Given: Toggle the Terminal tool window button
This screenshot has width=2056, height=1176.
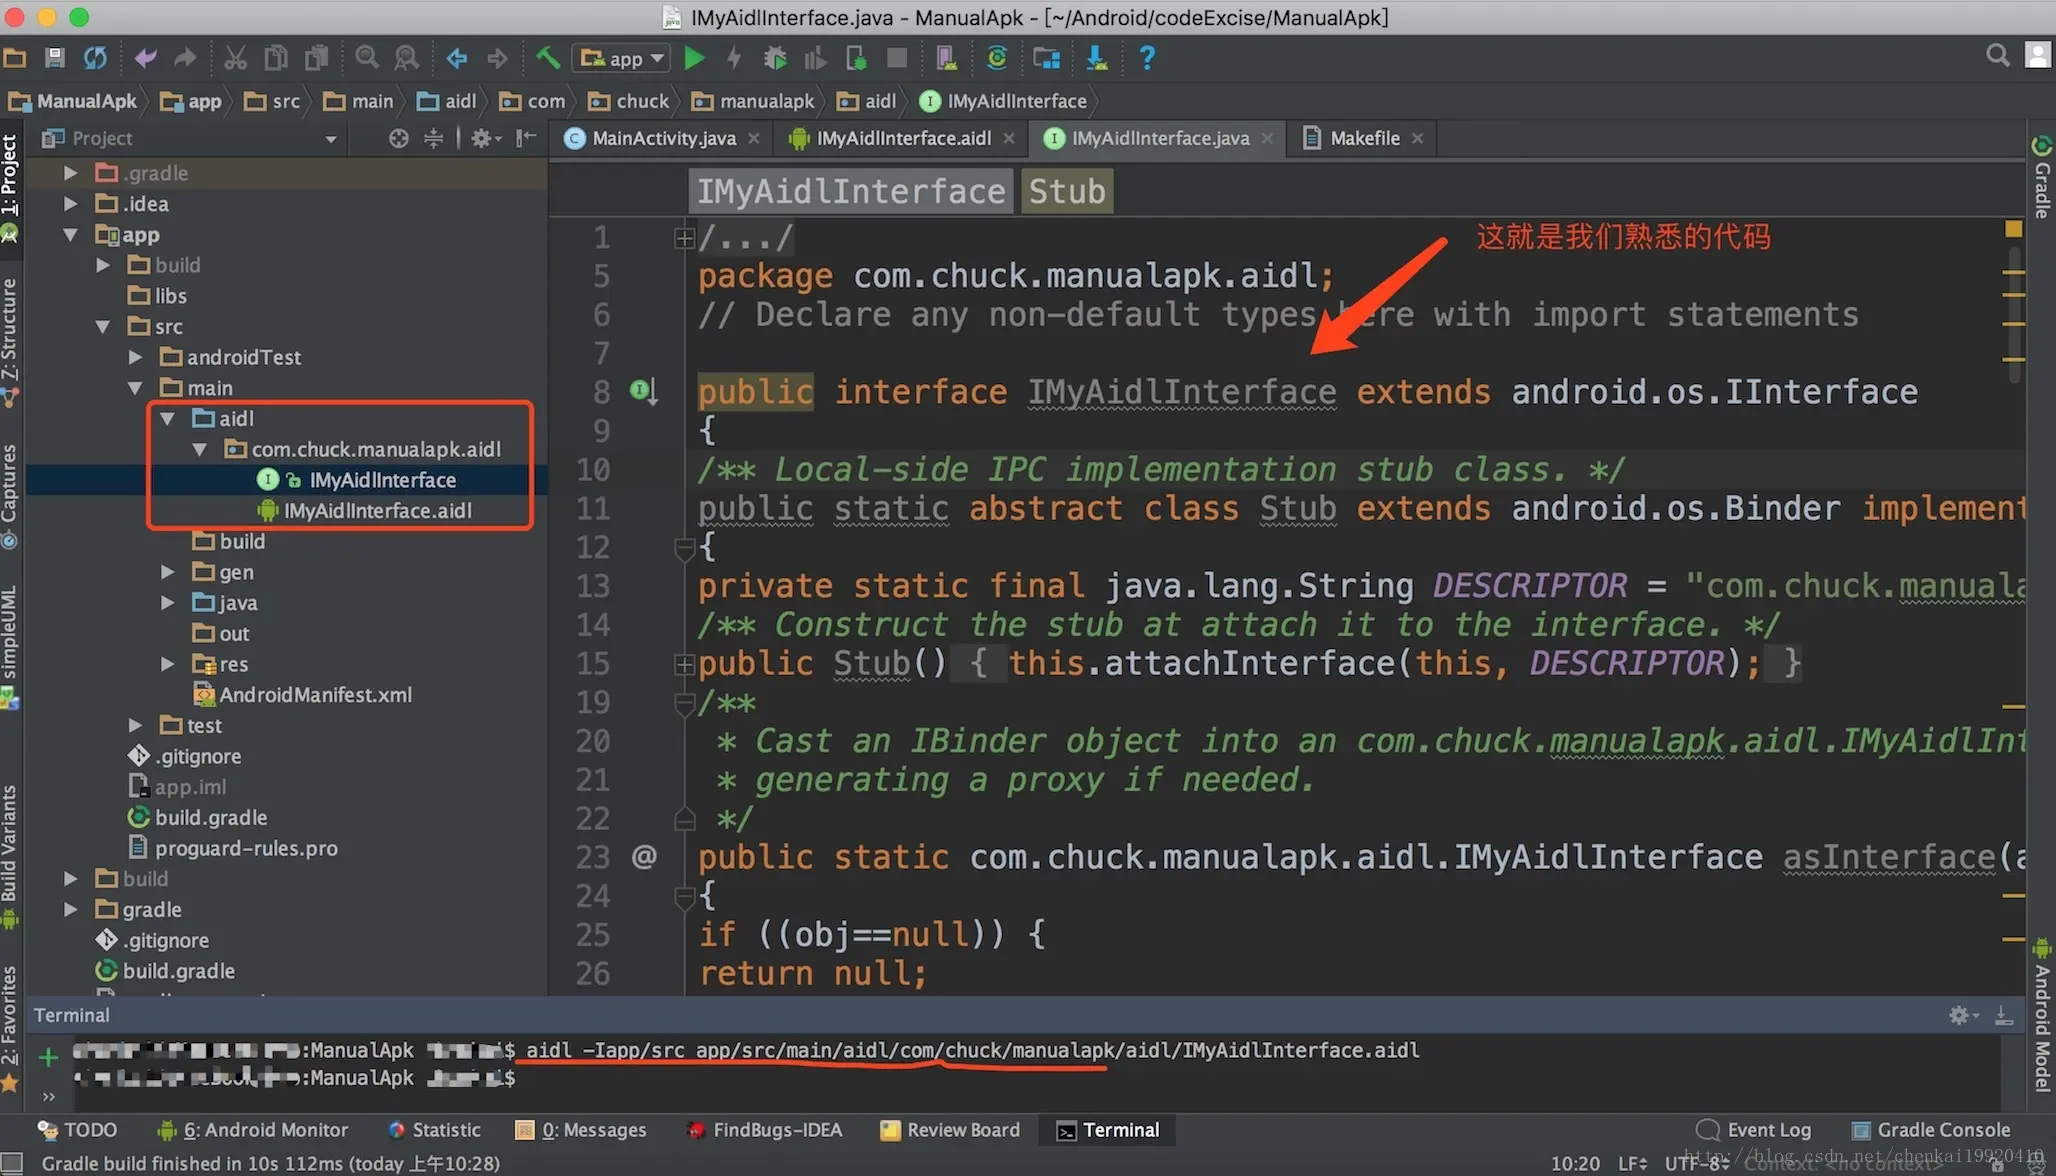Looking at the screenshot, I should 1108,1130.
